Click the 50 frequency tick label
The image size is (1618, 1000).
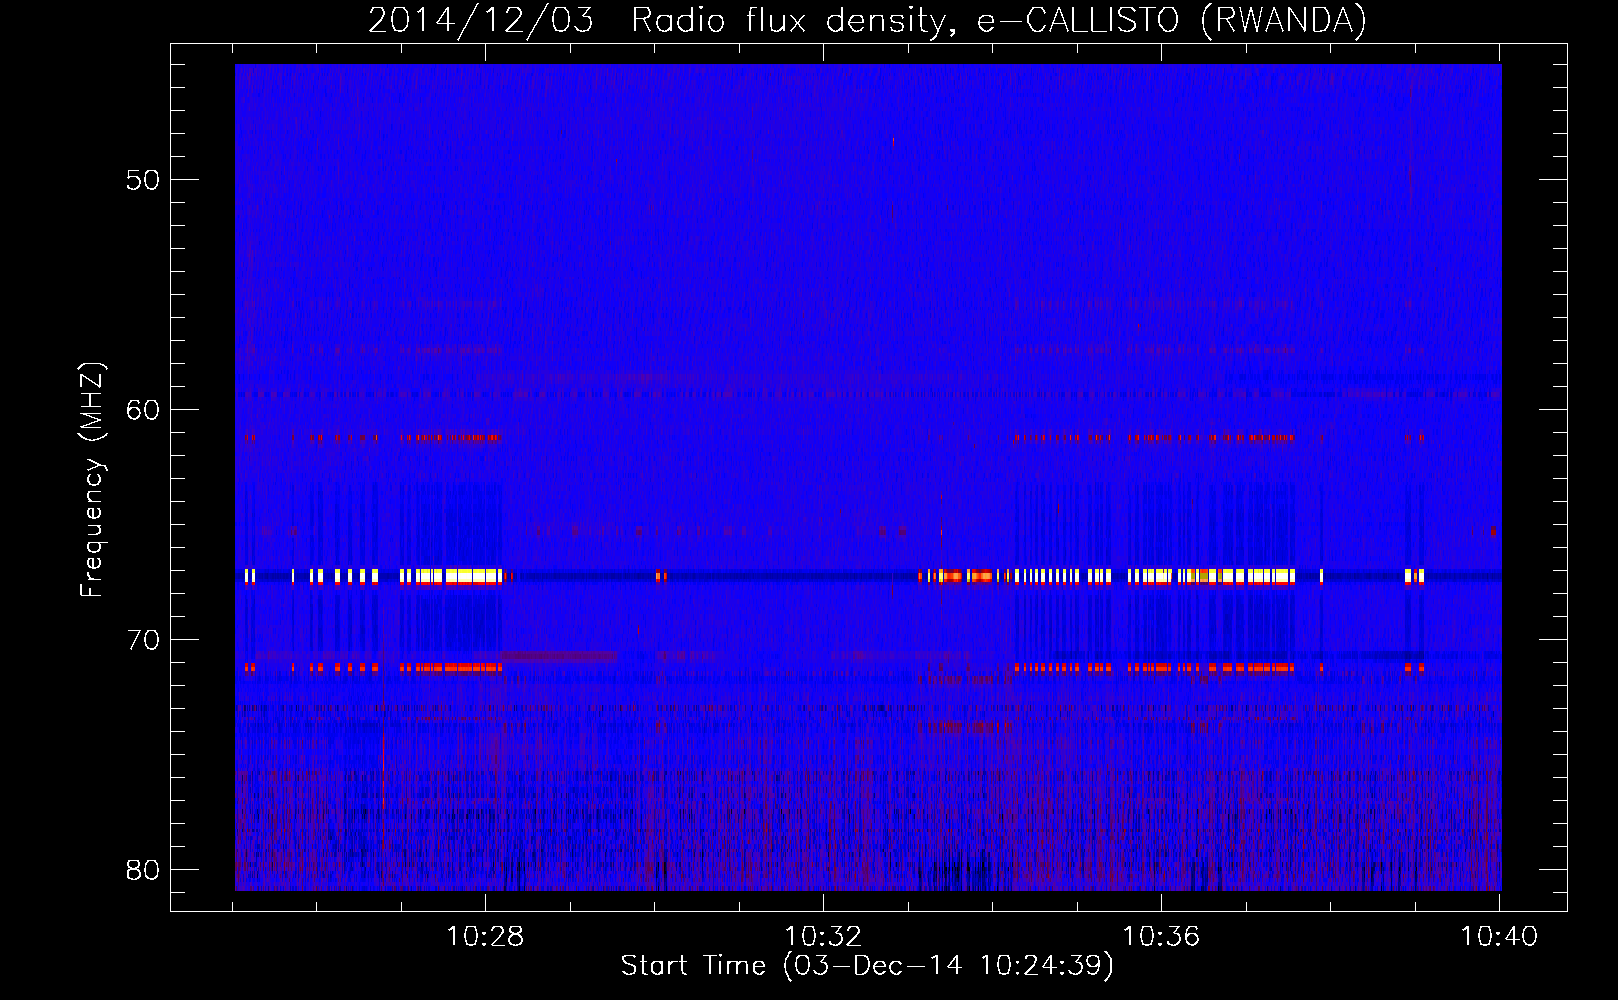pyautogui.click(x=143, y=180)
